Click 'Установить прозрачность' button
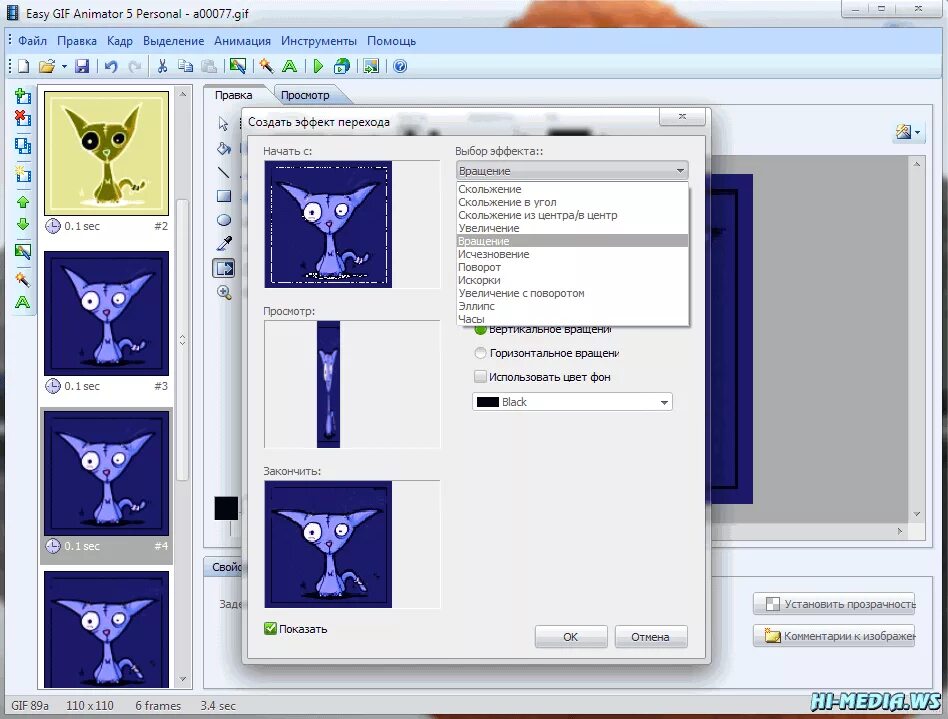This screenshot has height=719, width=948. 834,604
